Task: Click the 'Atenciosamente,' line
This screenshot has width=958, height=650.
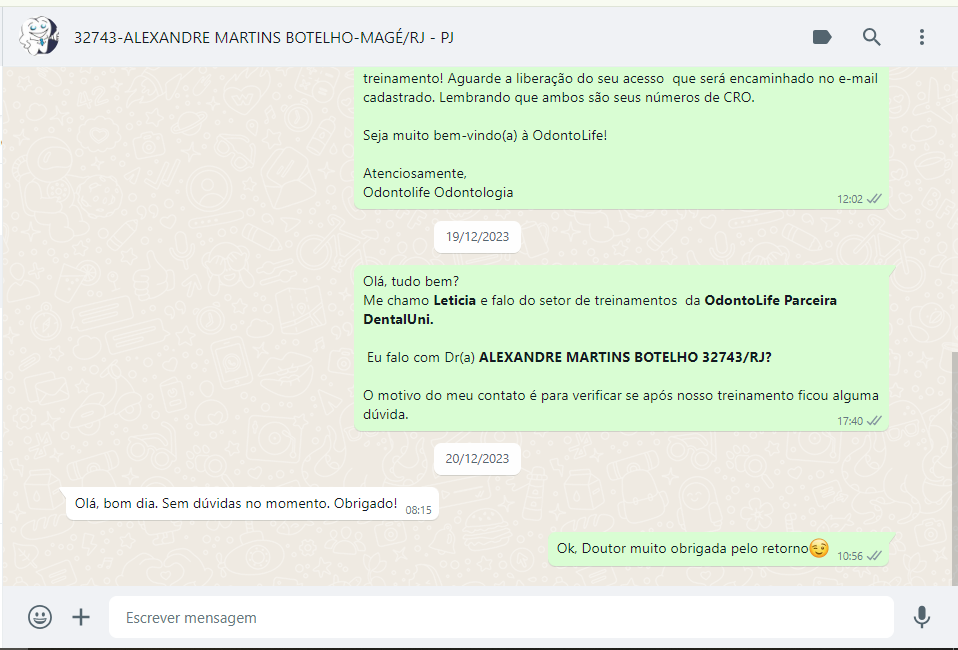Action: [415, 173]
